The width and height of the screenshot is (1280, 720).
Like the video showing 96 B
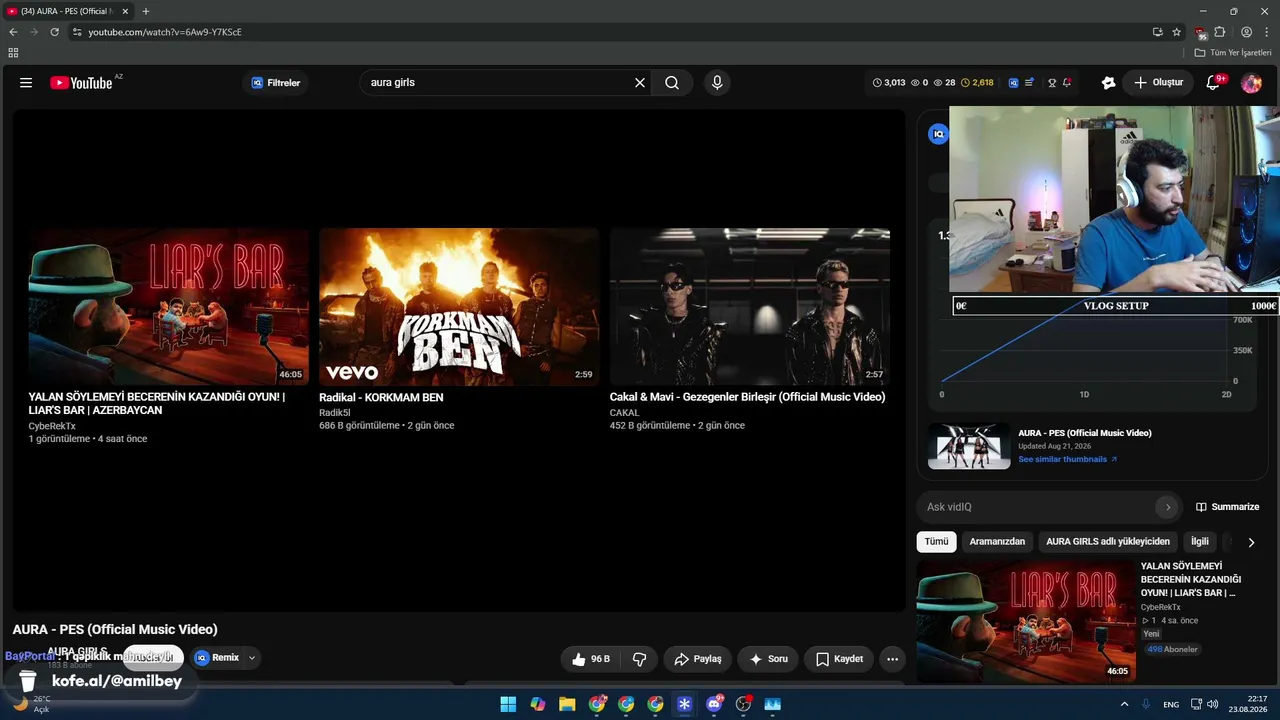click(x=590, y=659)
